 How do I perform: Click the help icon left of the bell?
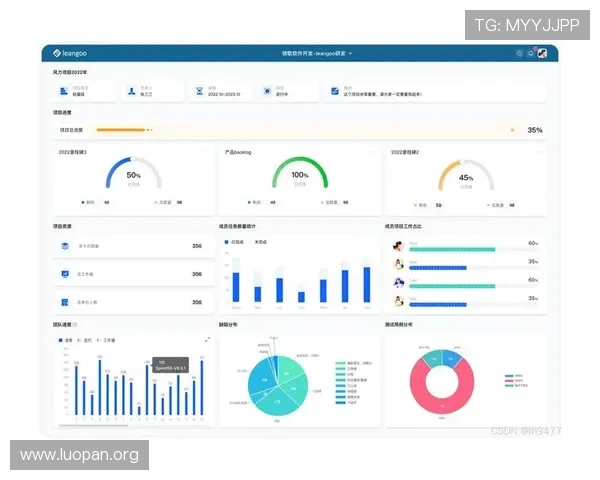[519, 54]
